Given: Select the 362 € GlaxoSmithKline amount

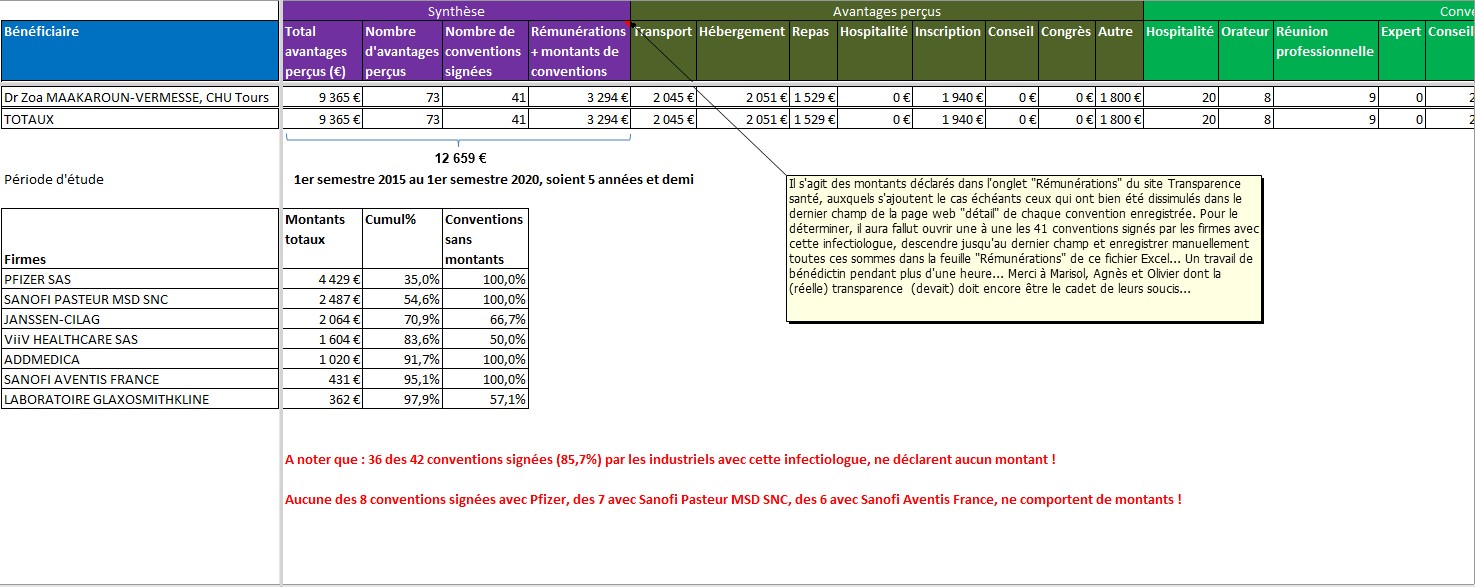Looking at the screenshot, I should [322, 399].
